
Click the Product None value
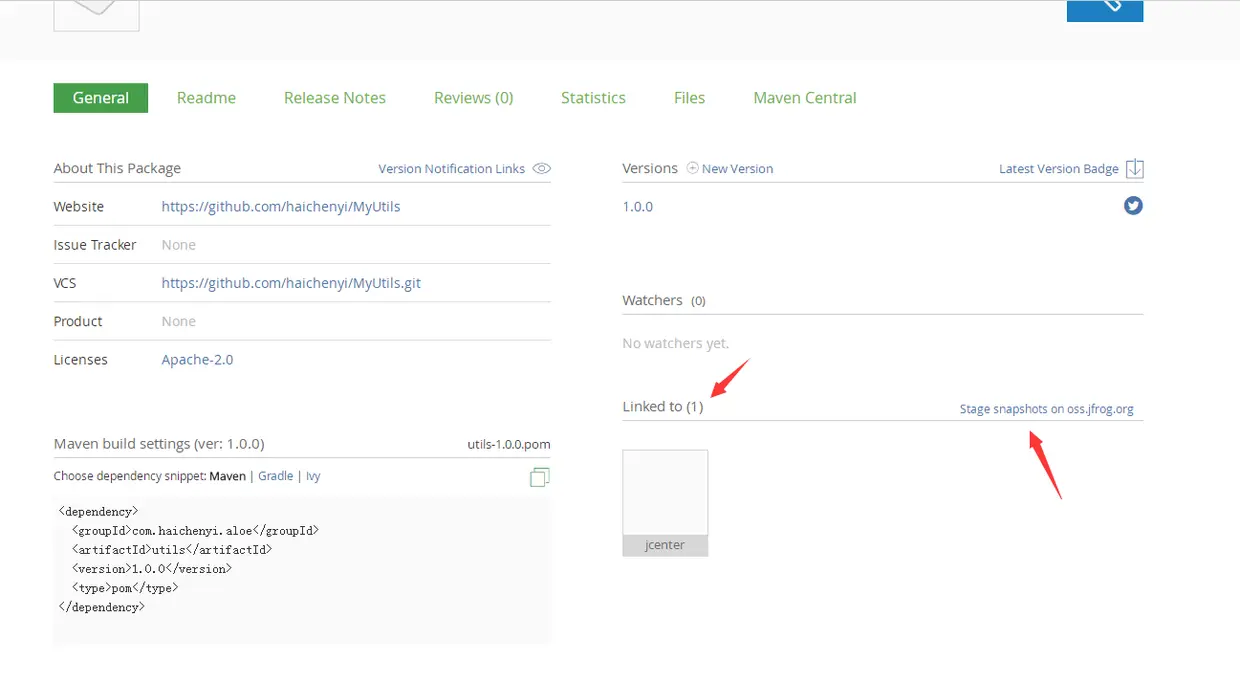179,322
